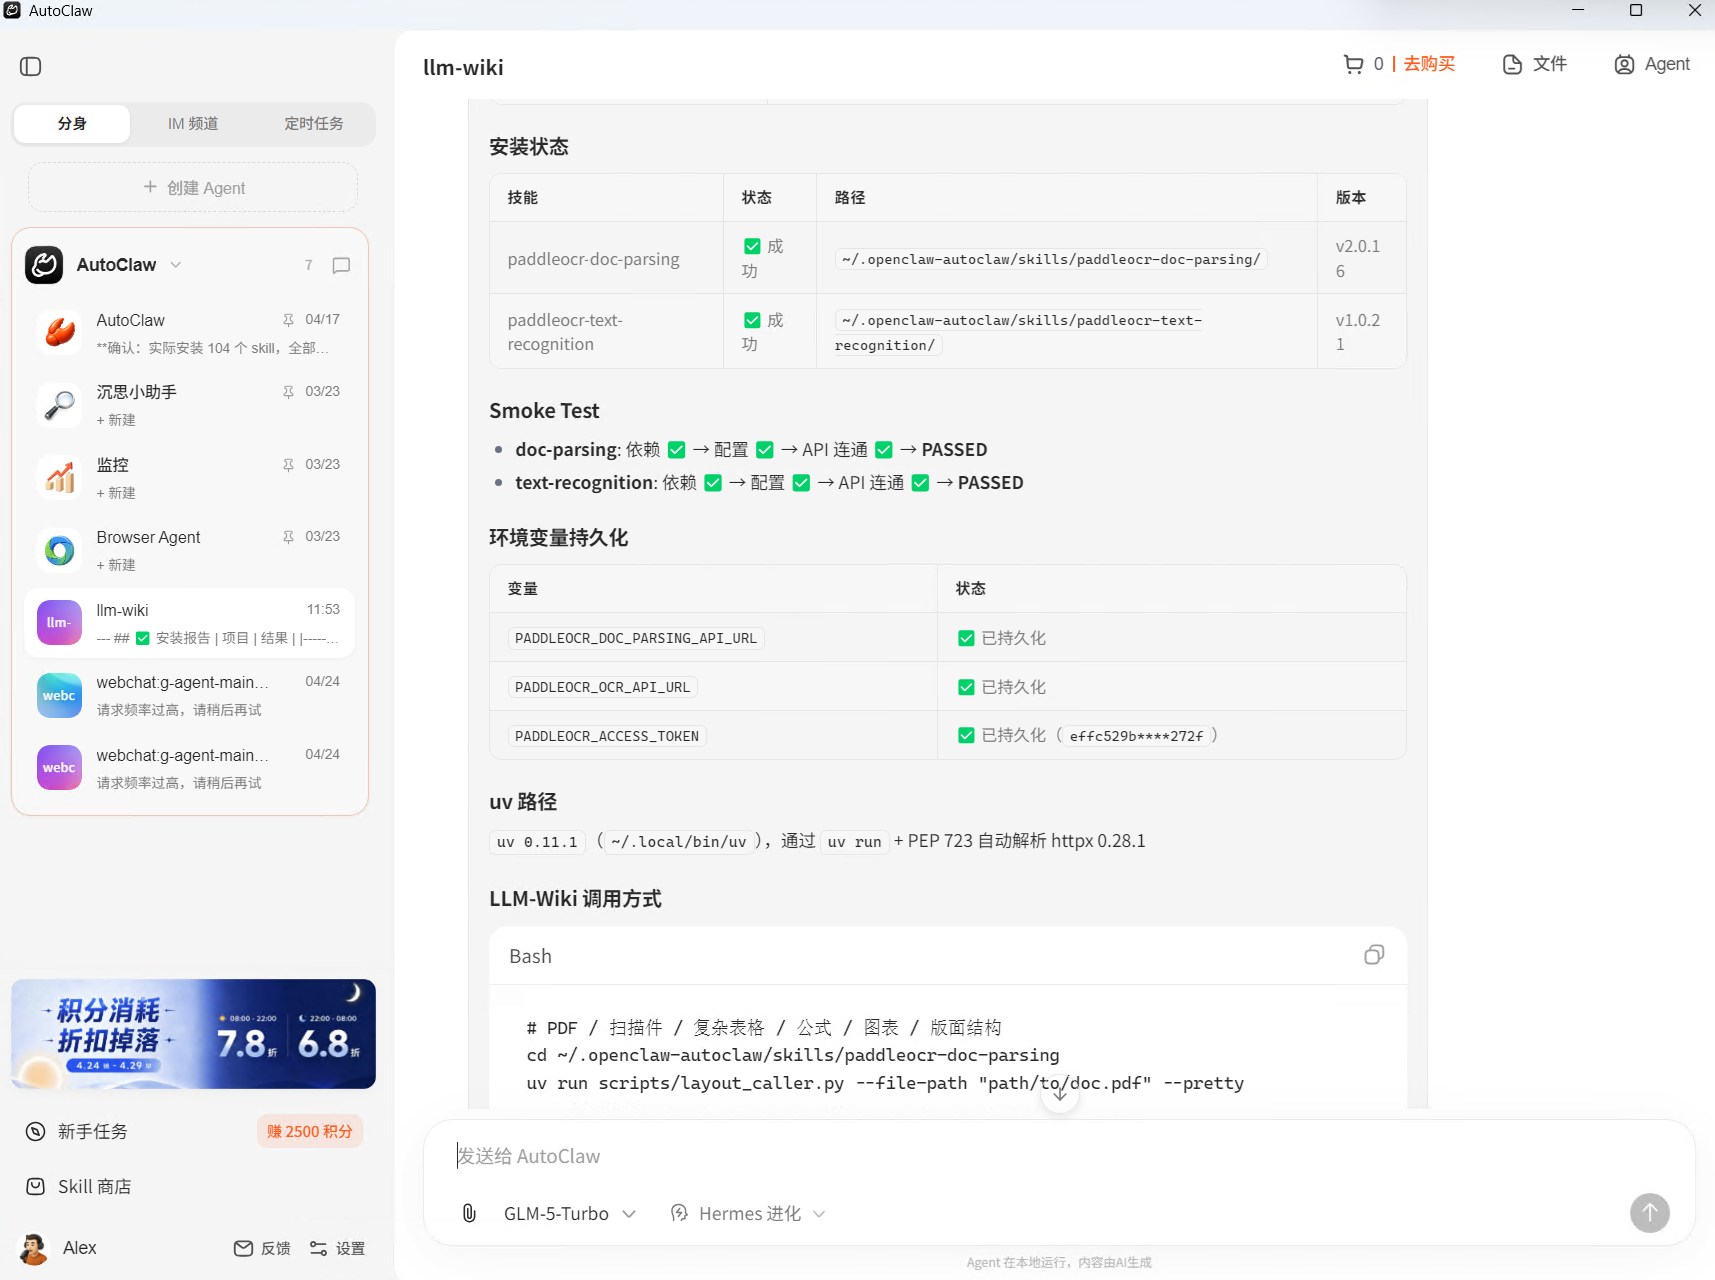The width and height of the screenshot is (1715, 1280).
Task: Select the llm-wiki conversation avatar
Action: 59,623
